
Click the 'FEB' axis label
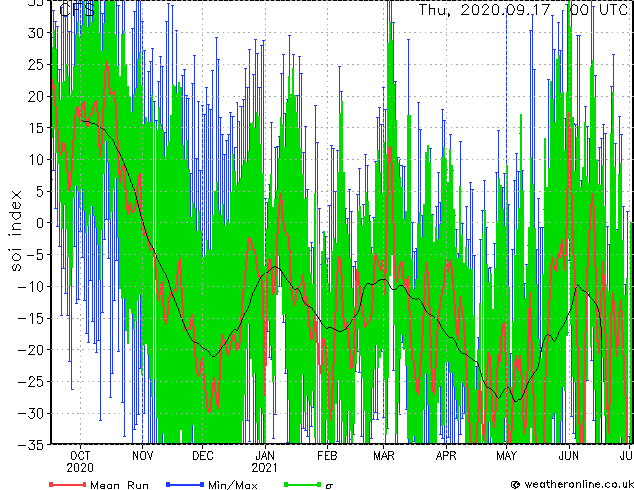327,456
